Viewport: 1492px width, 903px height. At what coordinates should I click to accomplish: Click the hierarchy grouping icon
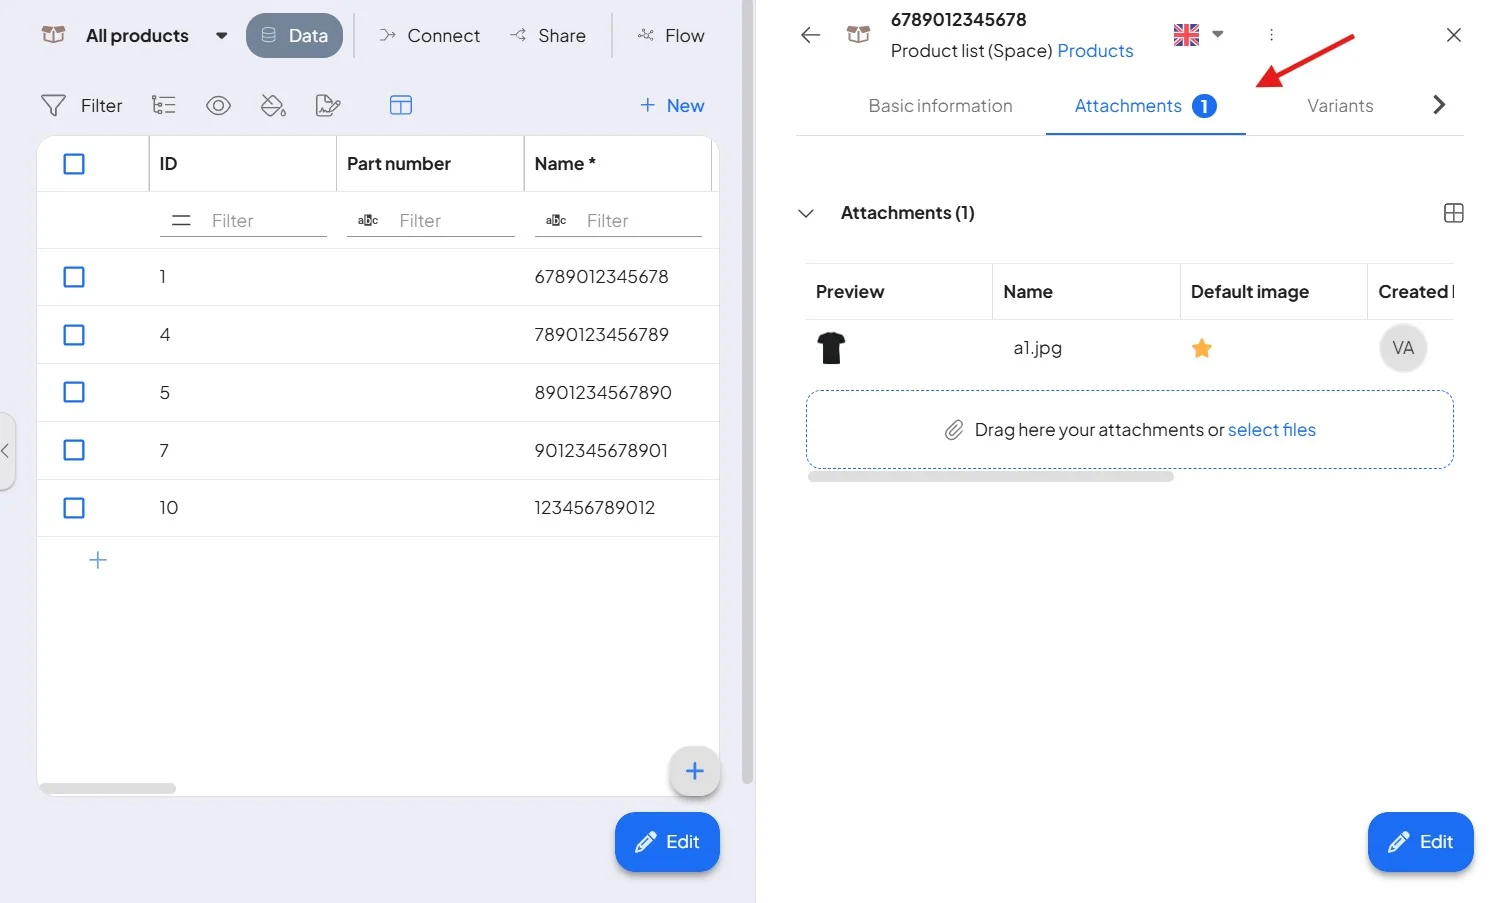tap(163, 105)
